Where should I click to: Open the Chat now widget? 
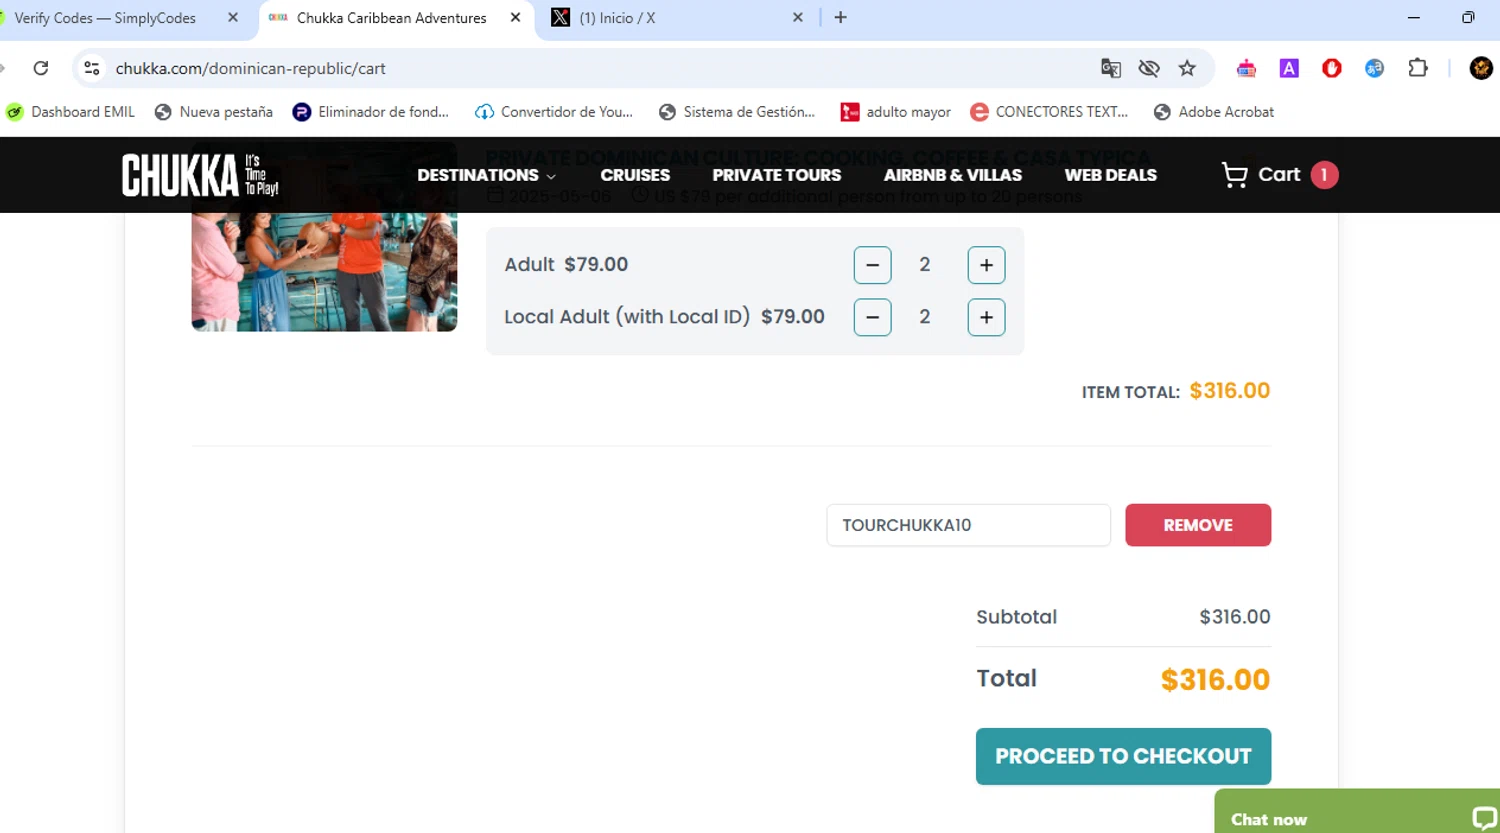click(x=1357, y=812)
